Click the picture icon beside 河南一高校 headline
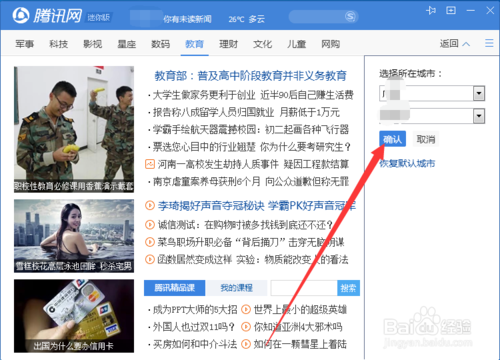Image resolution: width=500 pixels, height=360 pixels. [150, 164]
